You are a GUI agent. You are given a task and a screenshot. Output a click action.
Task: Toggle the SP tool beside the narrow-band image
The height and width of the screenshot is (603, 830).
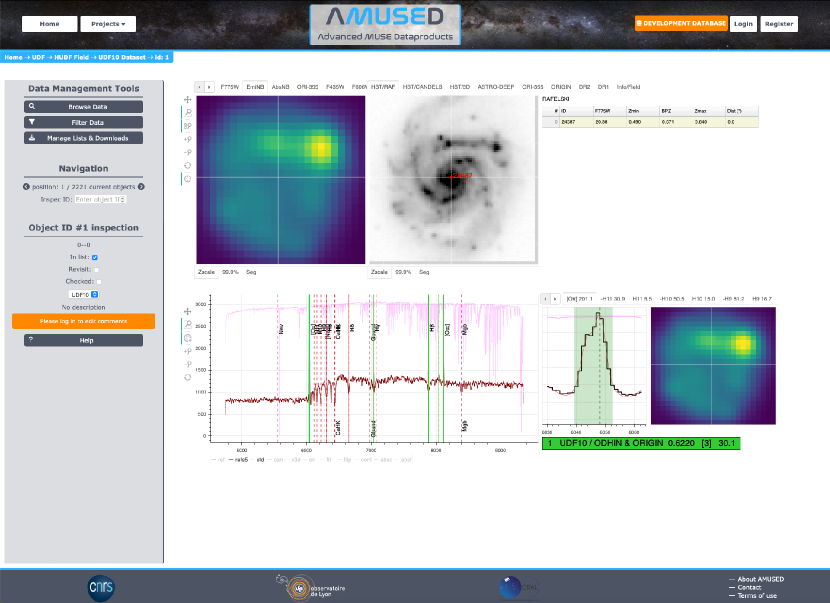[187, 126]
